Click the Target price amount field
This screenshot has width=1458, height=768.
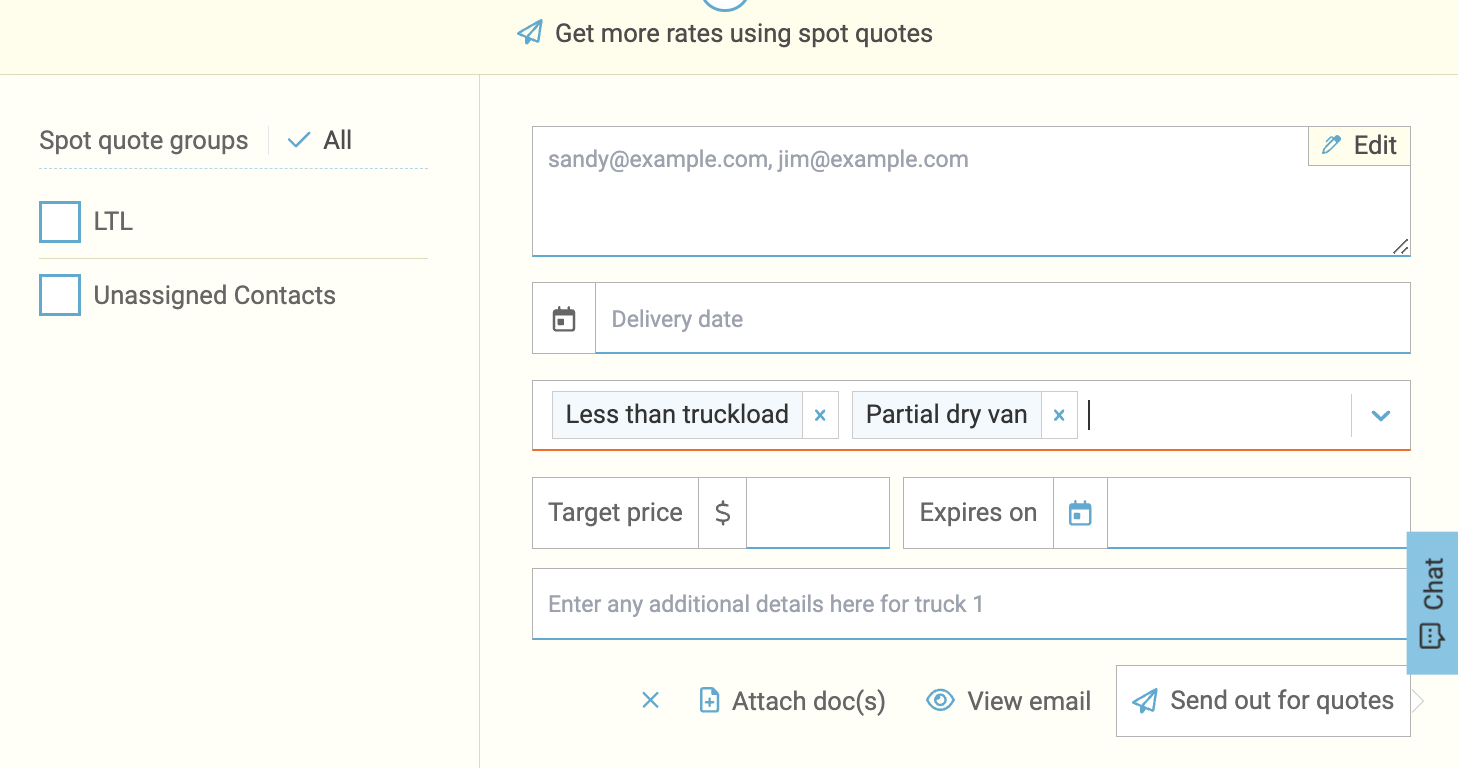coord(817,513)
